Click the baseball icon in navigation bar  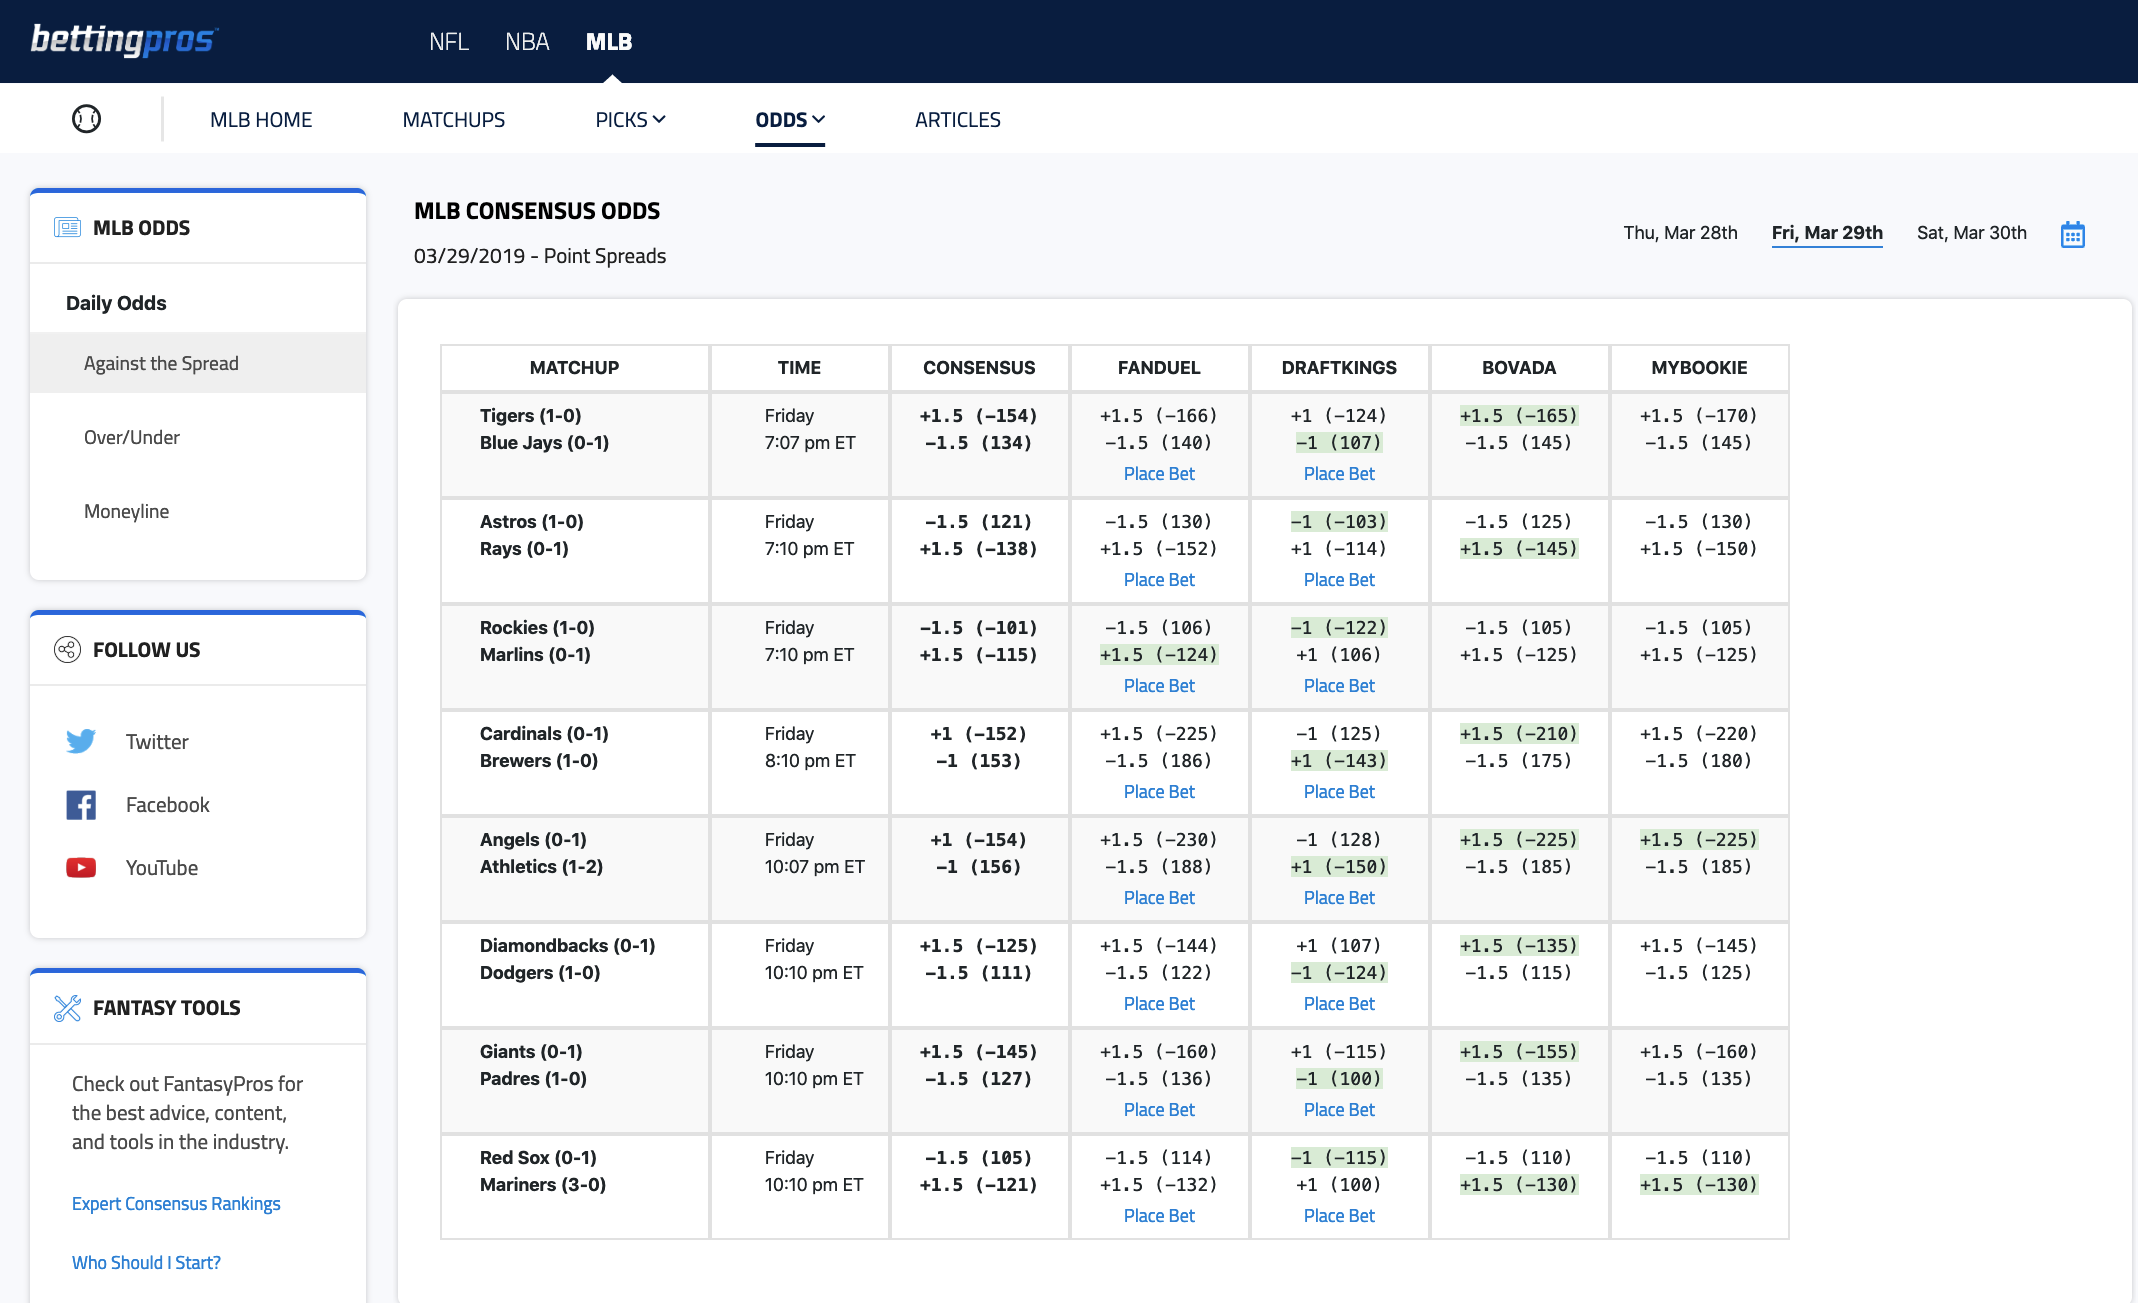87,119
